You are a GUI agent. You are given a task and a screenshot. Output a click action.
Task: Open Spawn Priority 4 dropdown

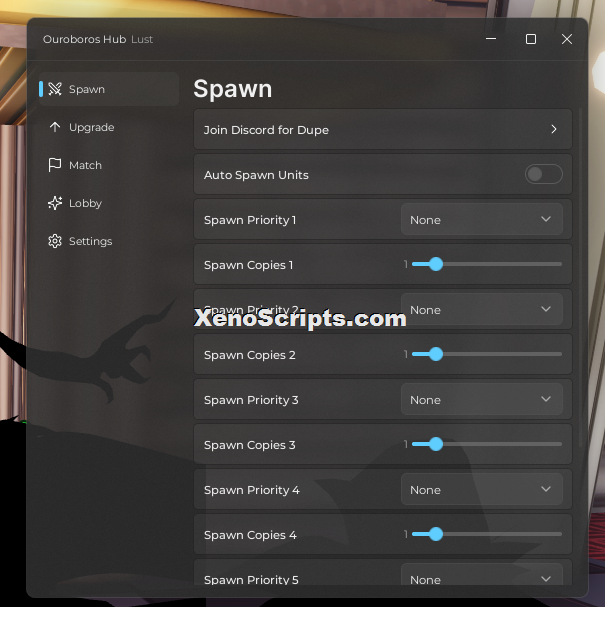(x=482, y=490)
